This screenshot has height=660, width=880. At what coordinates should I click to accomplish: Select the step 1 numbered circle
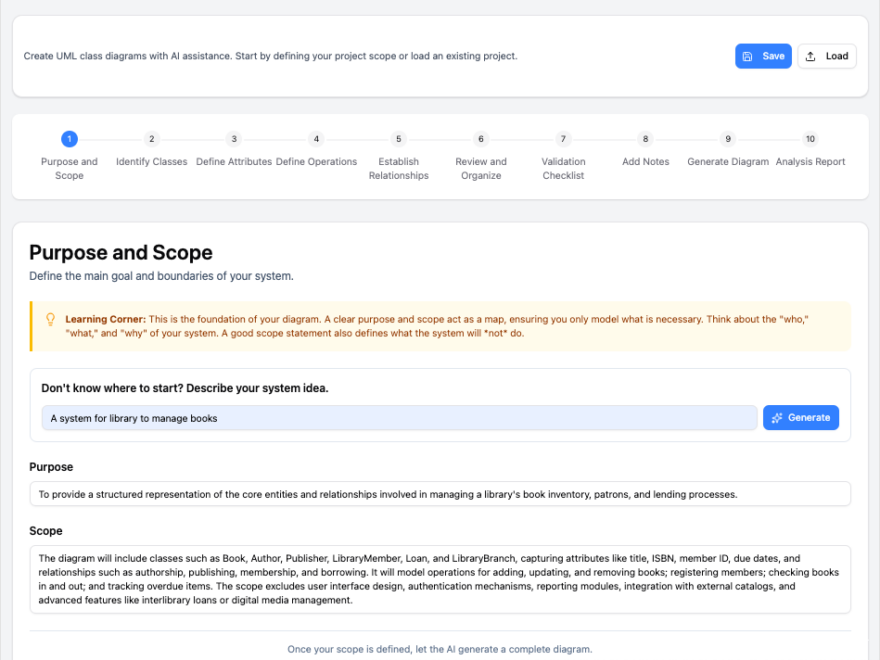[69, 139]
